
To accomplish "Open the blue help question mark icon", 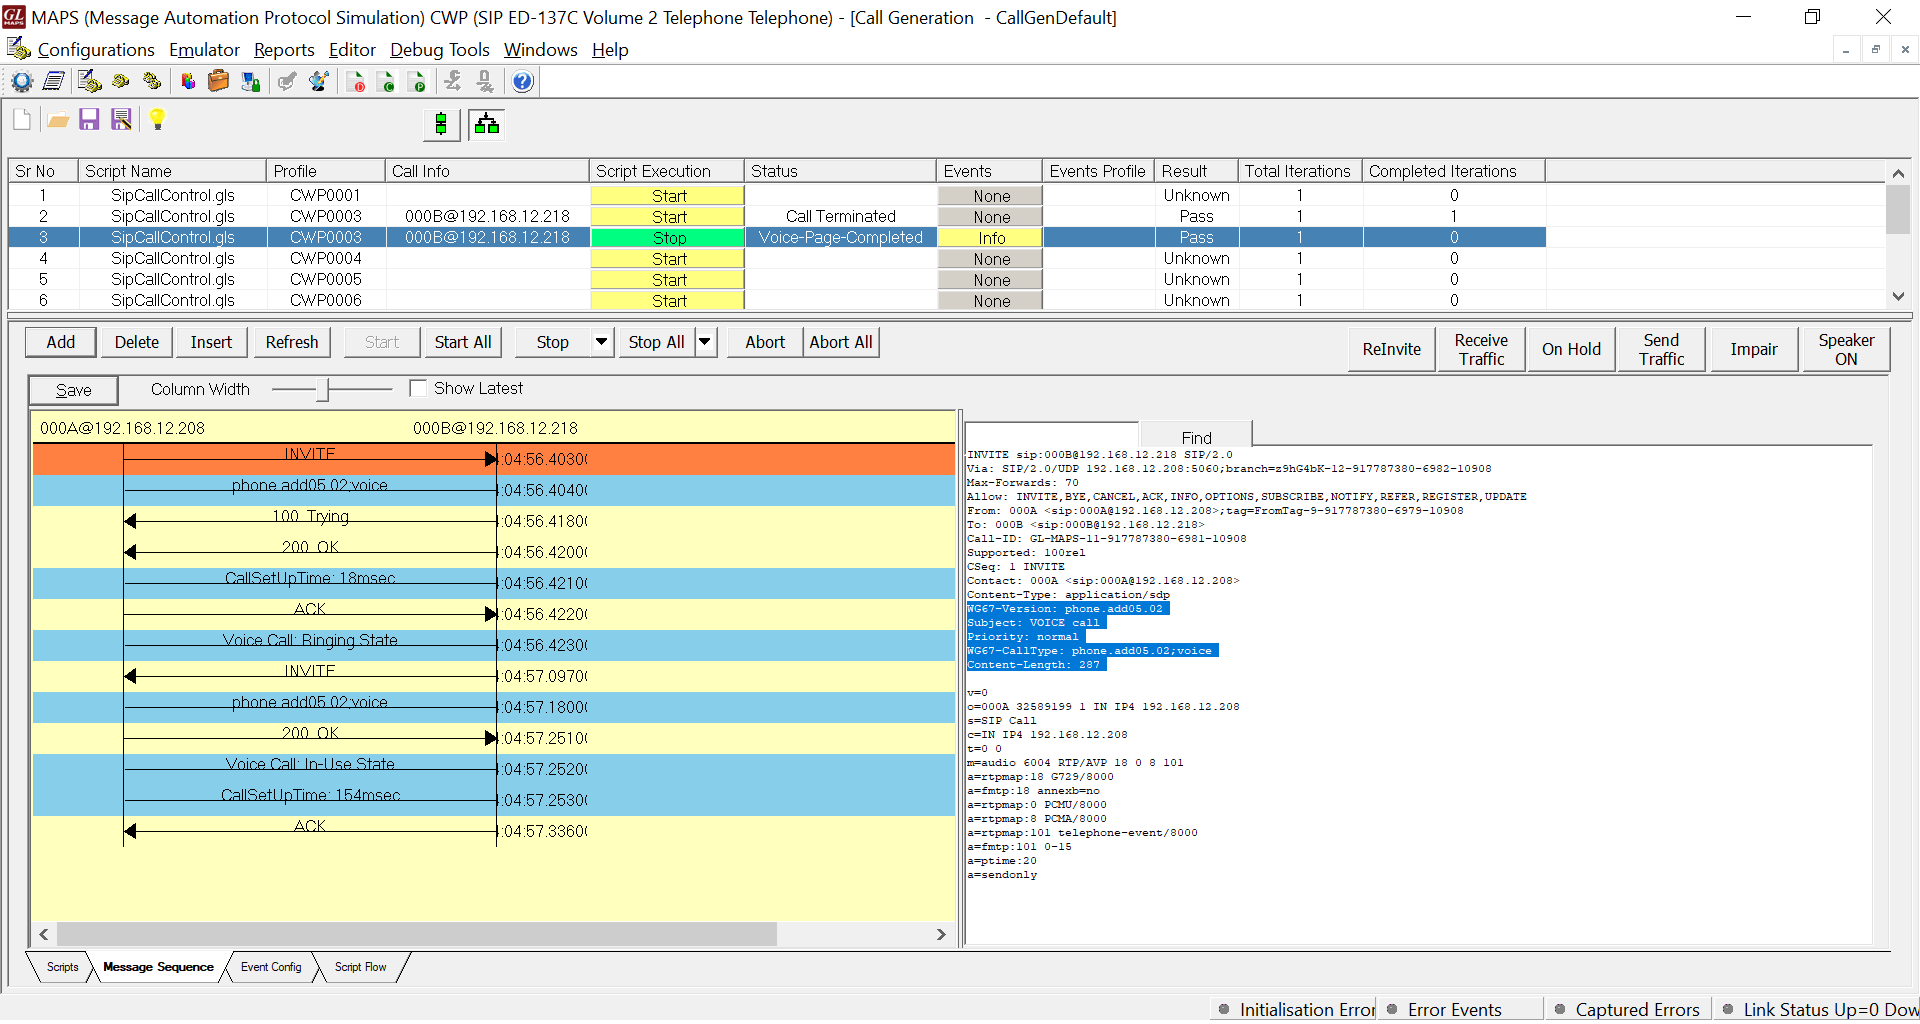I will [x=522, y=82].
